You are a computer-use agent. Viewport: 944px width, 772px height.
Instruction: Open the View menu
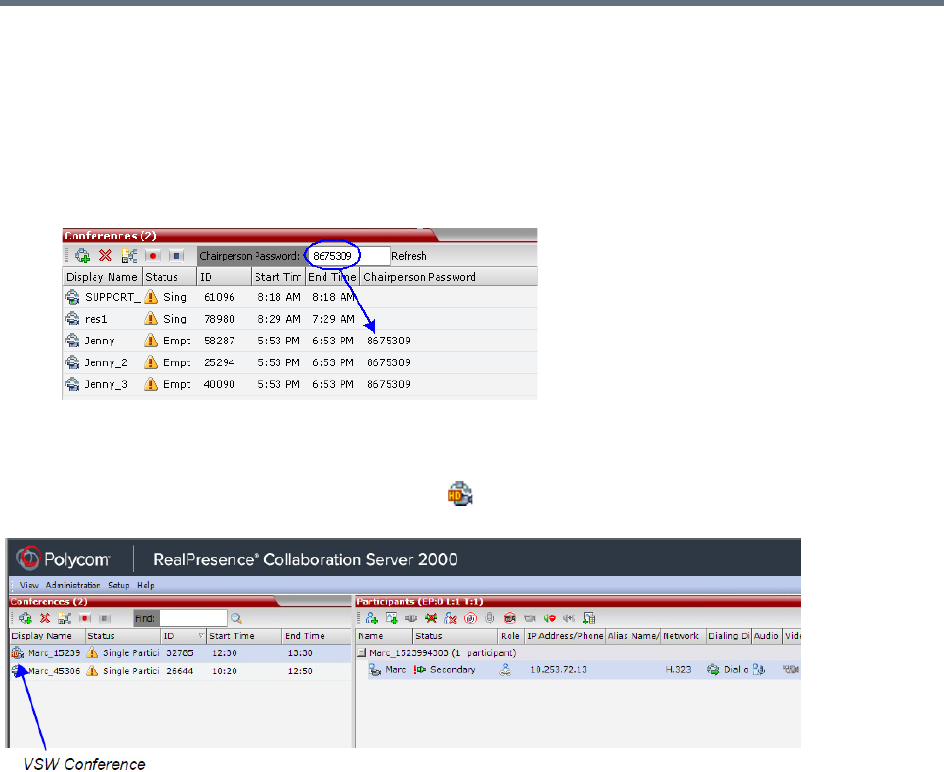[x=29, y=585]
